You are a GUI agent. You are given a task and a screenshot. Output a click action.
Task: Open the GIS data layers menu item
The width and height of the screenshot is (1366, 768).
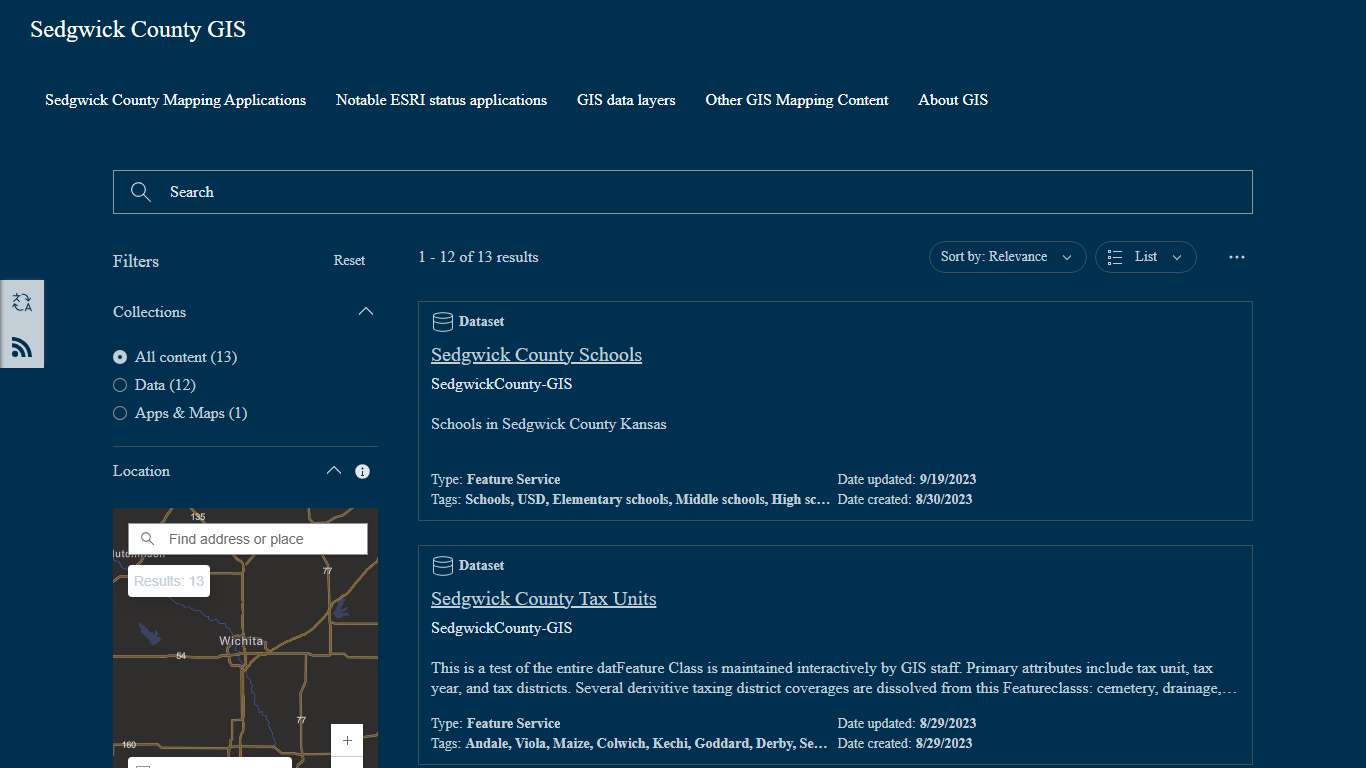click(626, 100)
